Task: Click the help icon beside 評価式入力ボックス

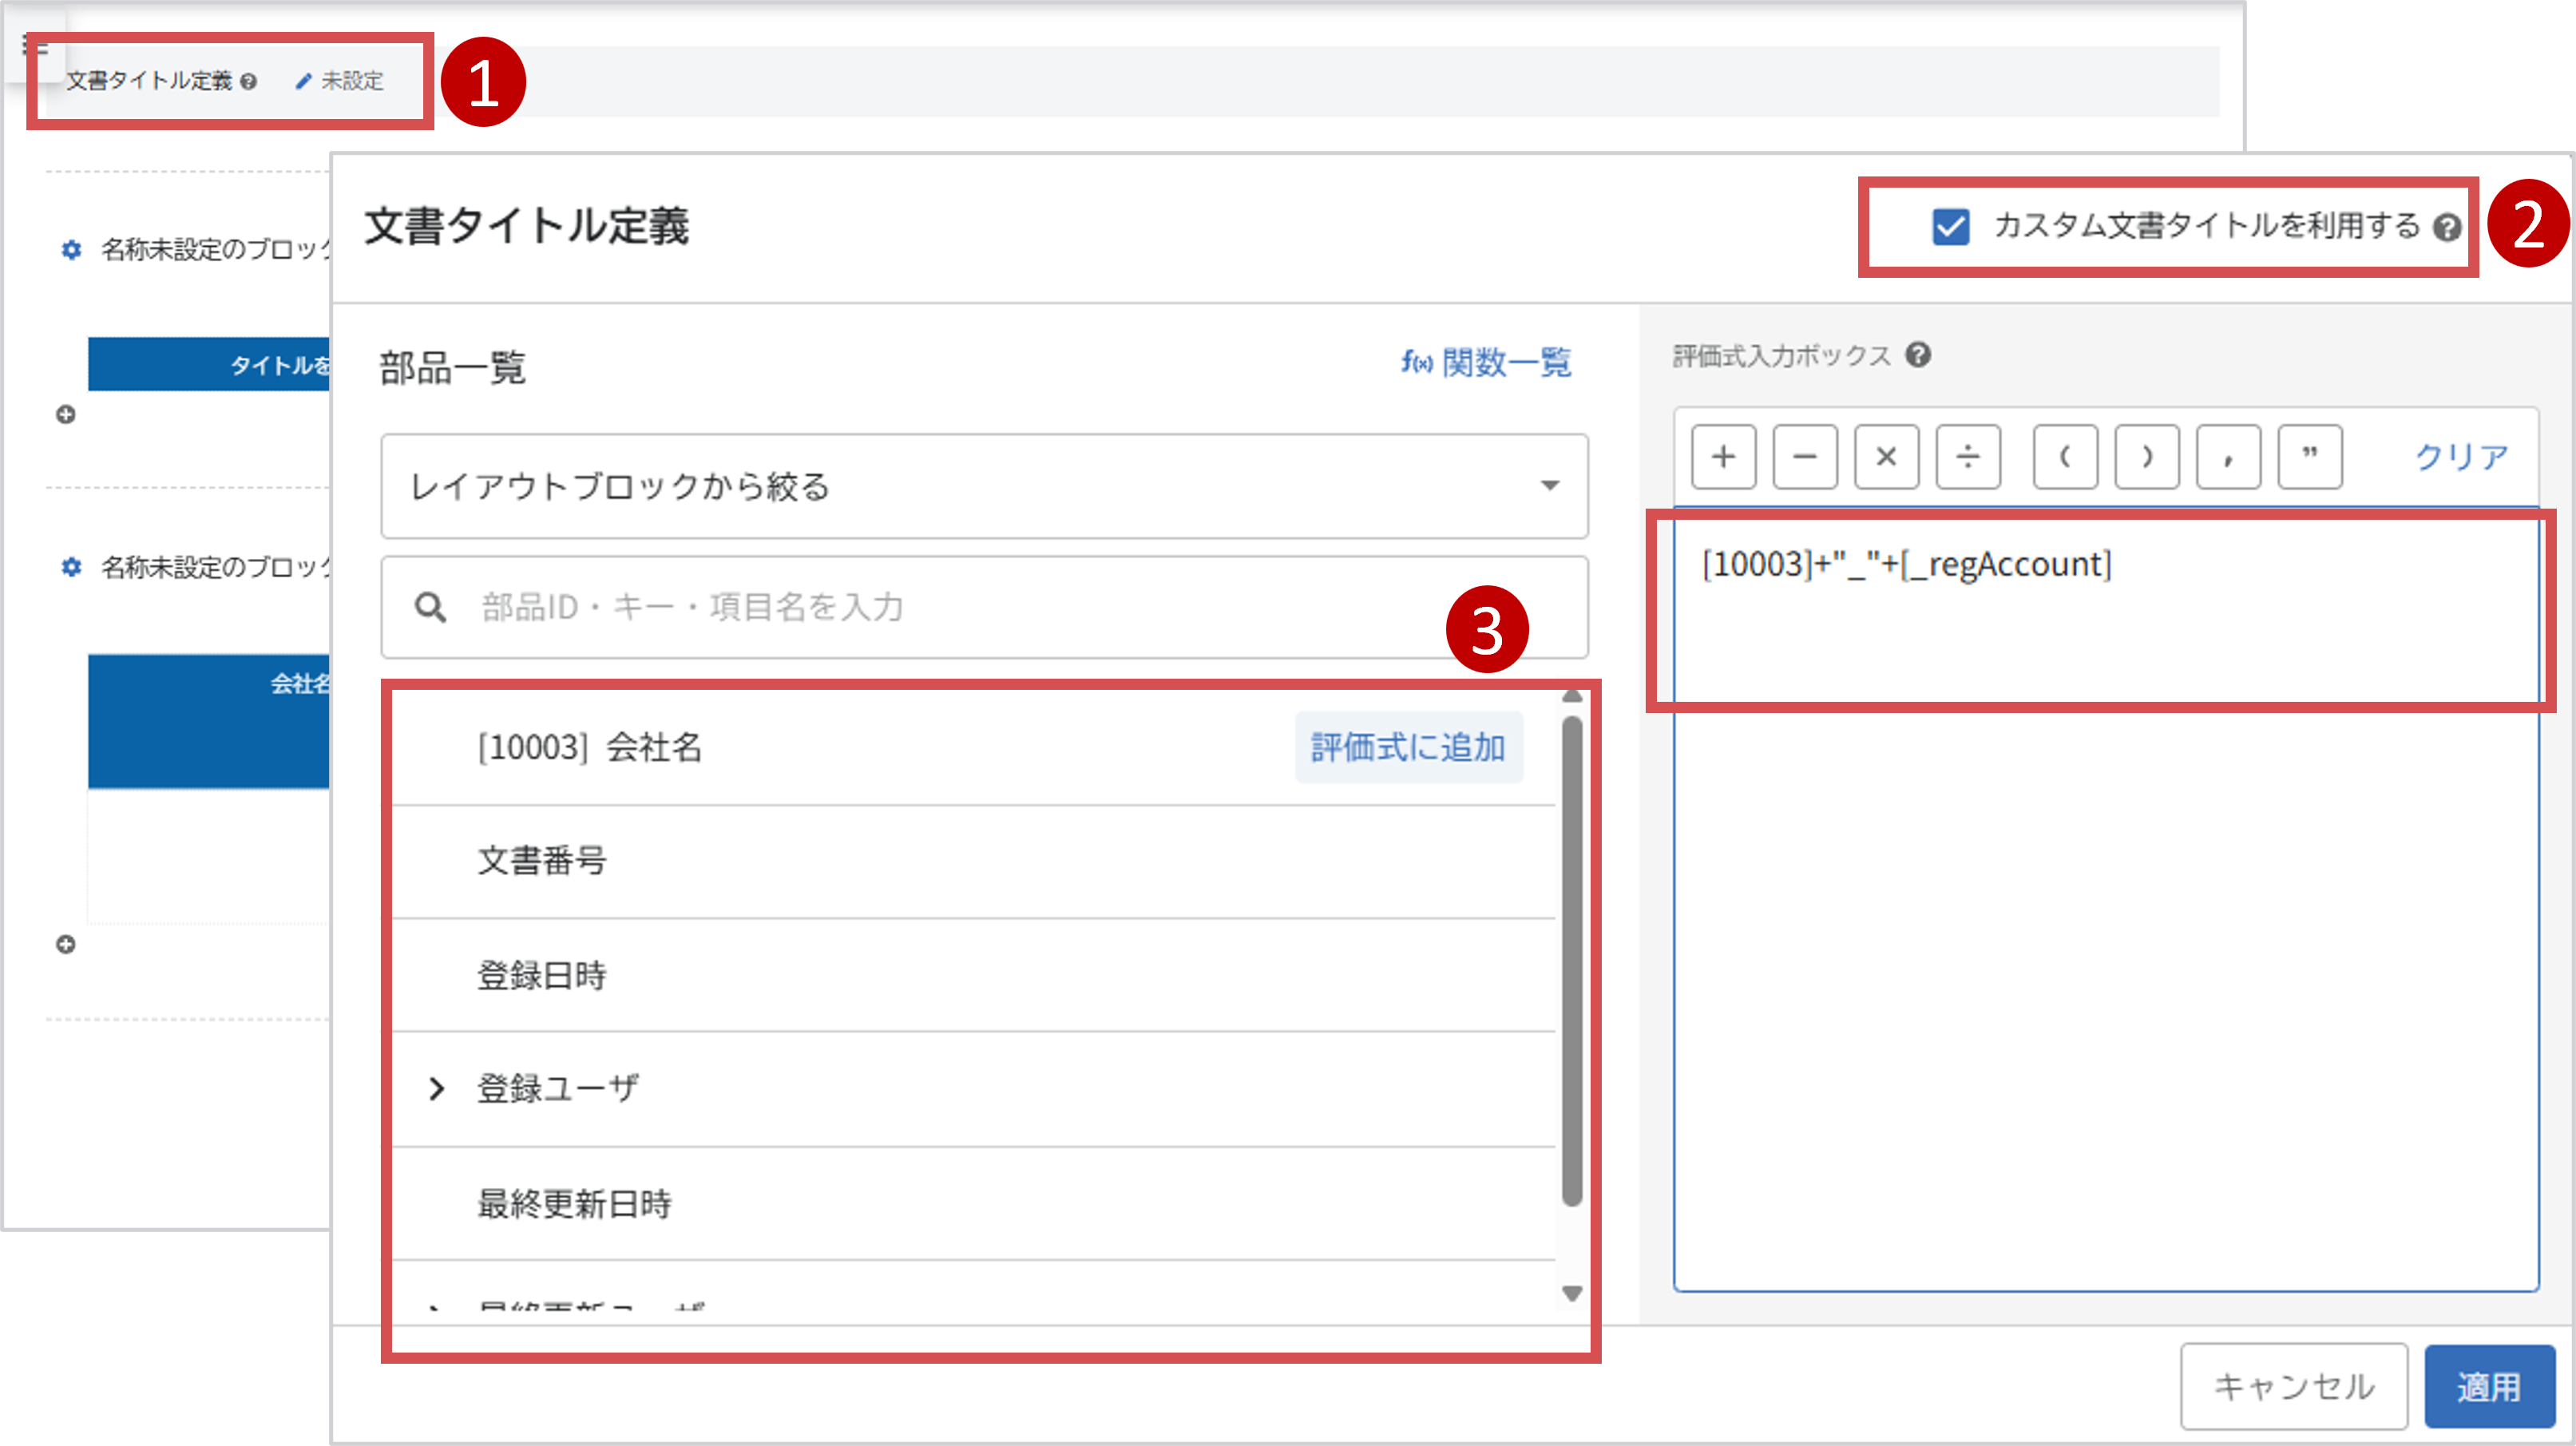Action: tap(1917, 355)
